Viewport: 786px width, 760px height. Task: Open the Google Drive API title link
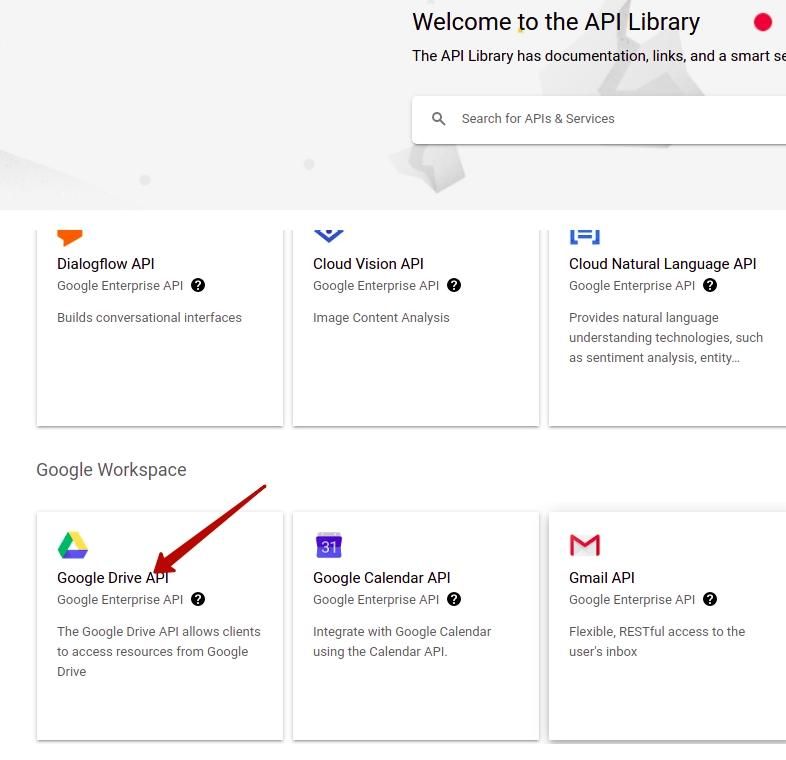coord(113,578)
